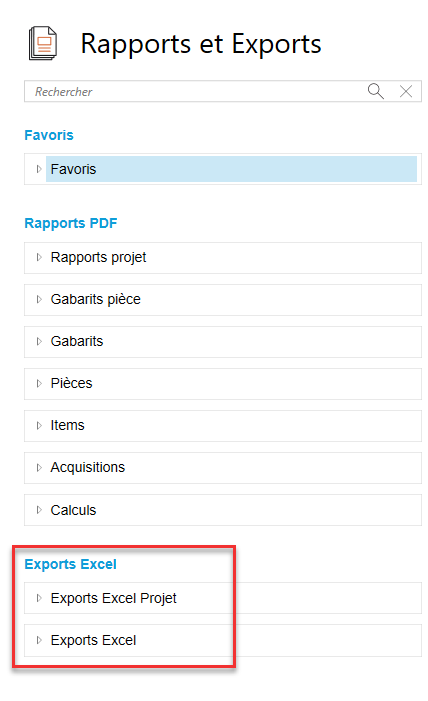Expand the Gabarits arrow
Screen dimensions: 428x701
pos(39,341)
